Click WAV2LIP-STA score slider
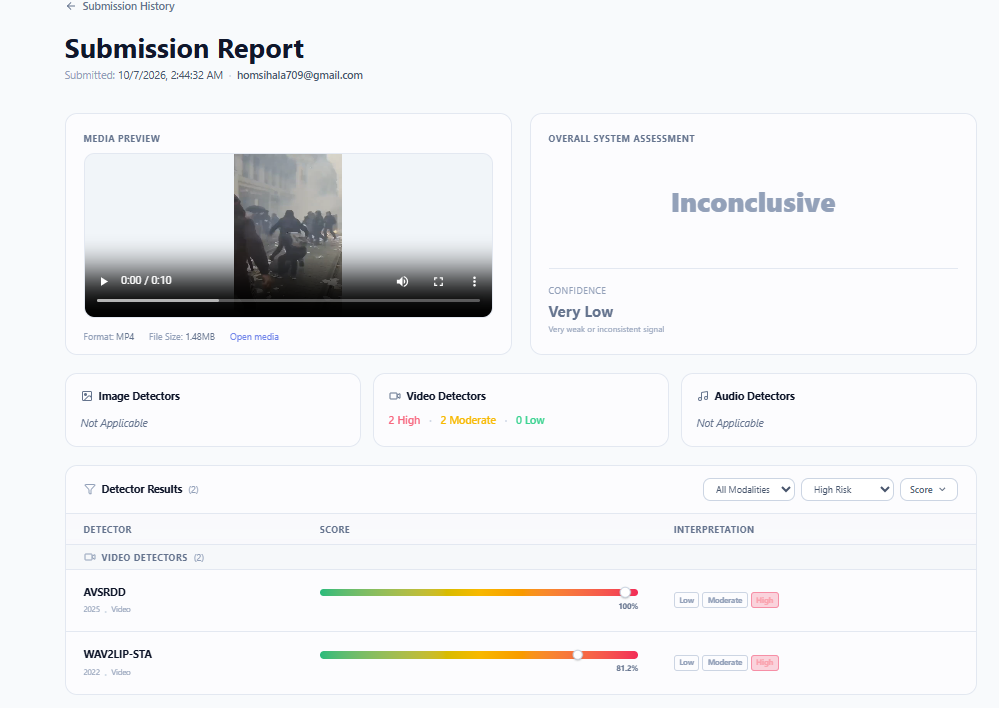 [478, 655]
